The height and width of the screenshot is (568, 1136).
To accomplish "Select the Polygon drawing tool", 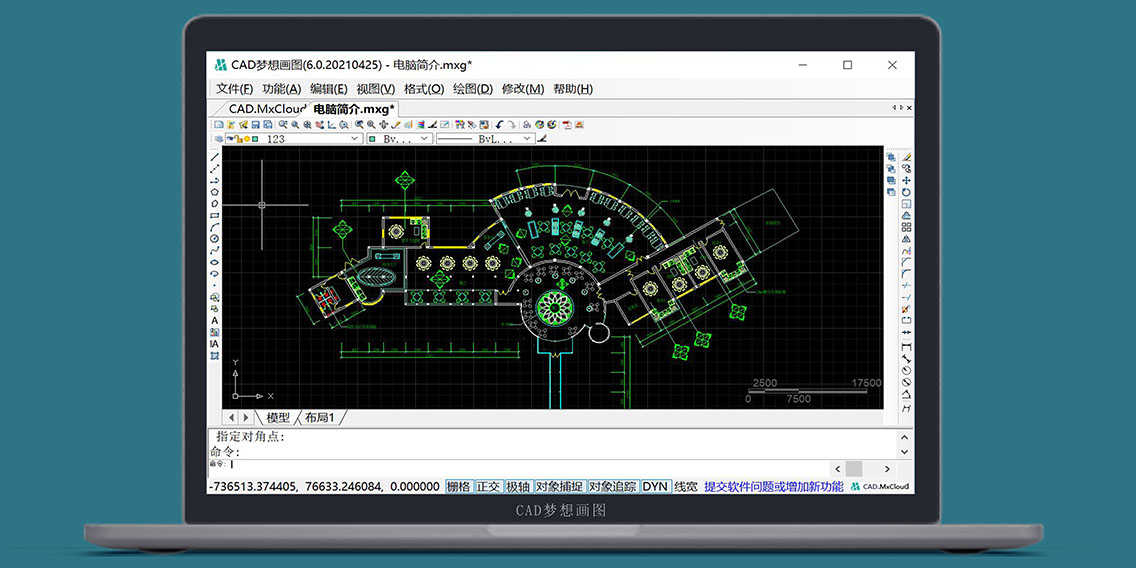I will [215, 193].
